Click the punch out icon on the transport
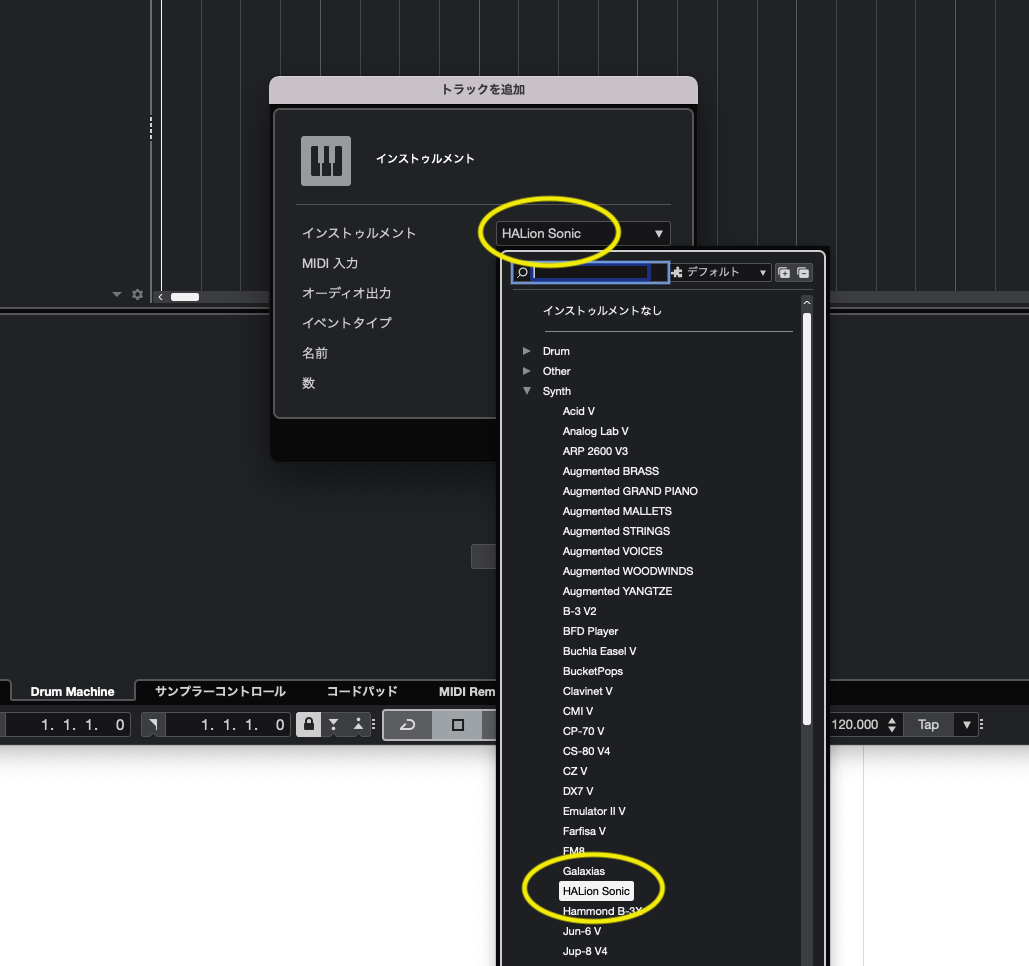 click(358, 724)
